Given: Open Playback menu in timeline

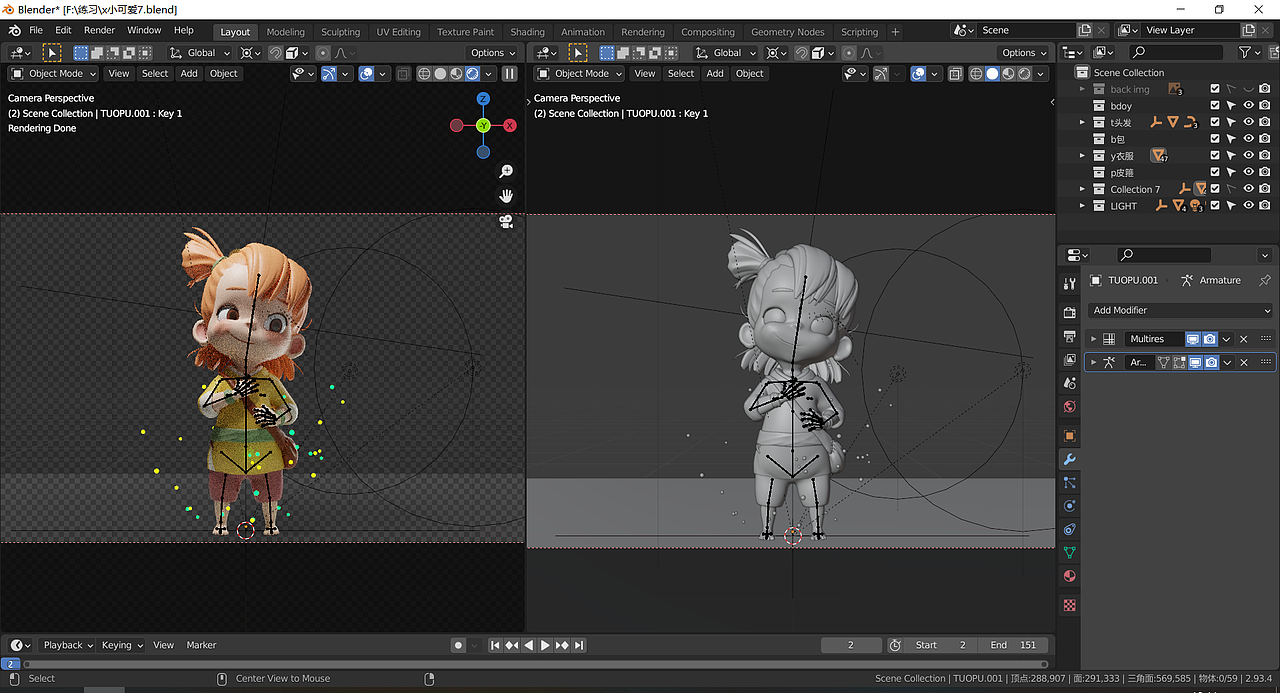Looking at the screenshot, I should (67, 645).
